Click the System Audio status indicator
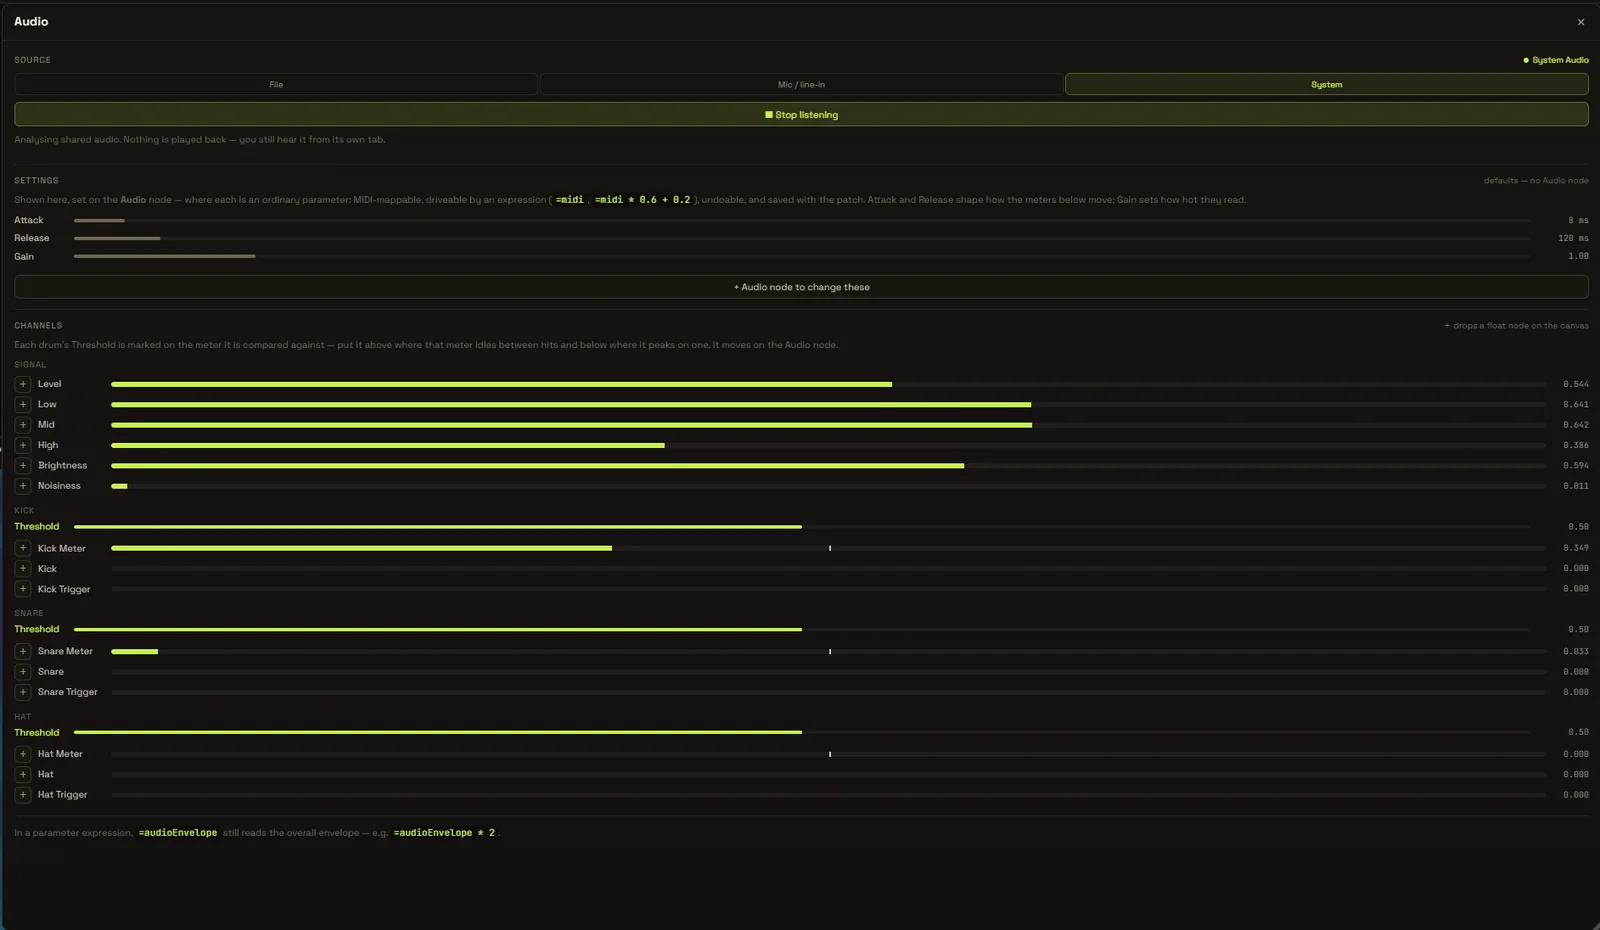Screen dimensions: 1600x930 [x=1555, y=60]
